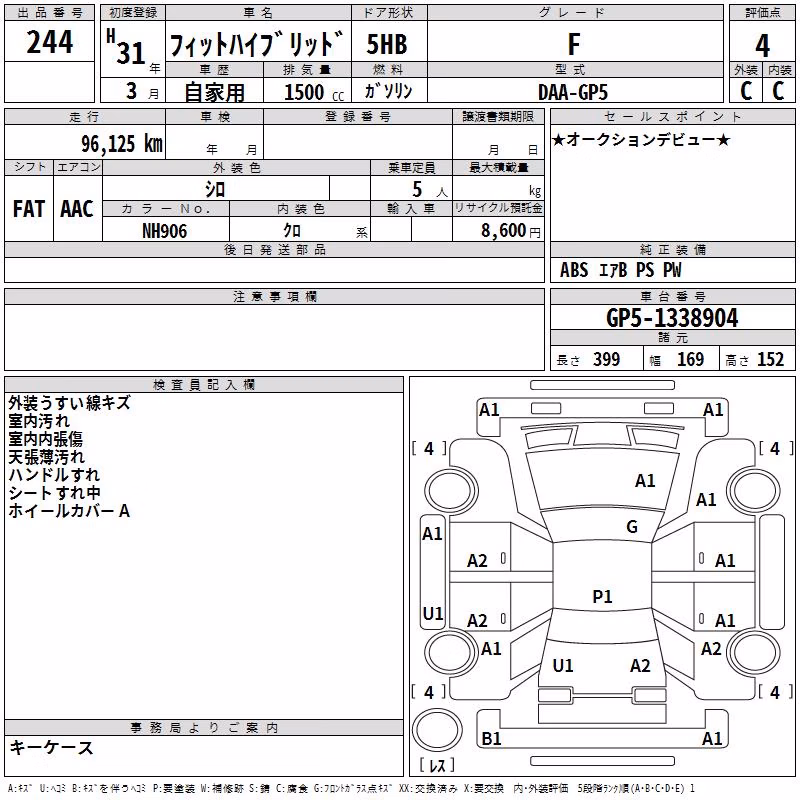The width and height of the screenshot is (800, 800).
Task: Select inspector note 天張薄汚れ
Action: [x=46, y=457]
